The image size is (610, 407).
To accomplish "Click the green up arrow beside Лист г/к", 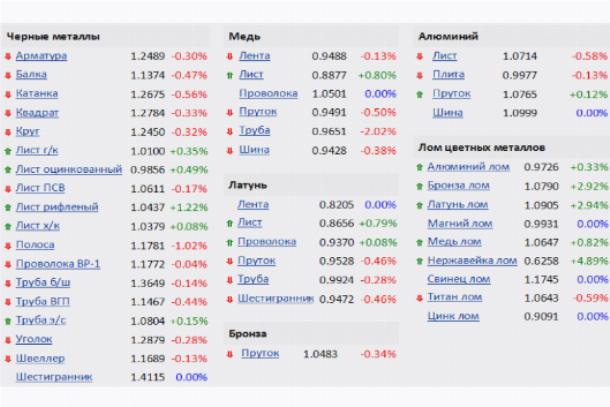I will click(x=8, y=151).
